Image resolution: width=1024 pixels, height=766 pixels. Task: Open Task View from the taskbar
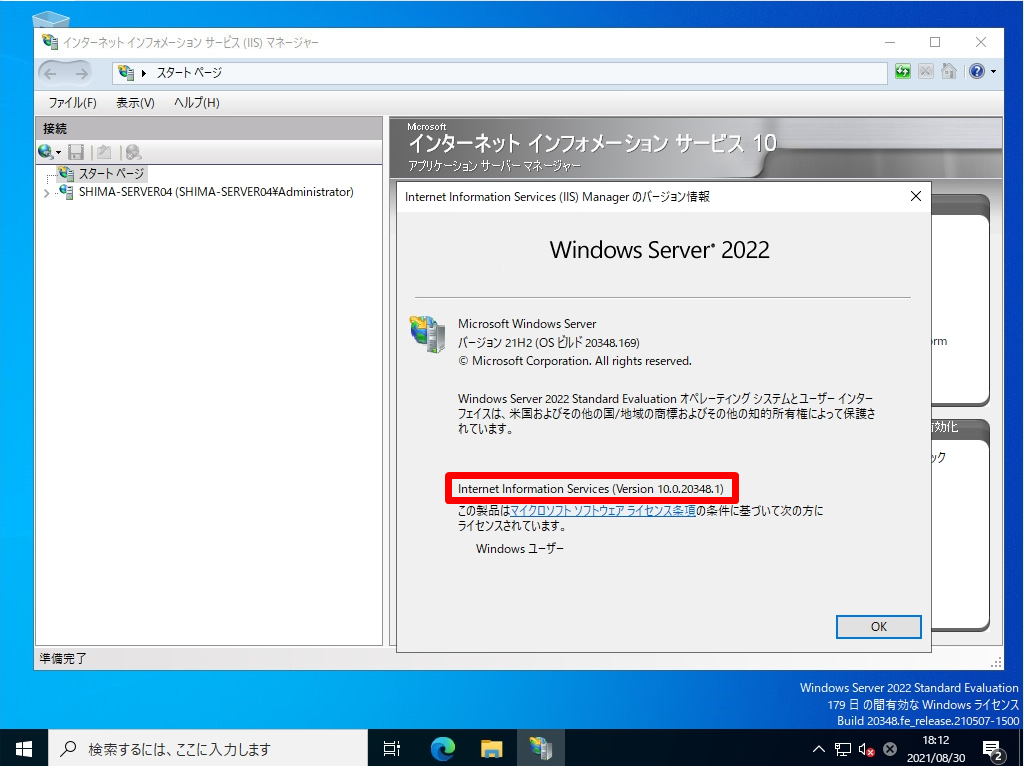[x=392, y=748]
